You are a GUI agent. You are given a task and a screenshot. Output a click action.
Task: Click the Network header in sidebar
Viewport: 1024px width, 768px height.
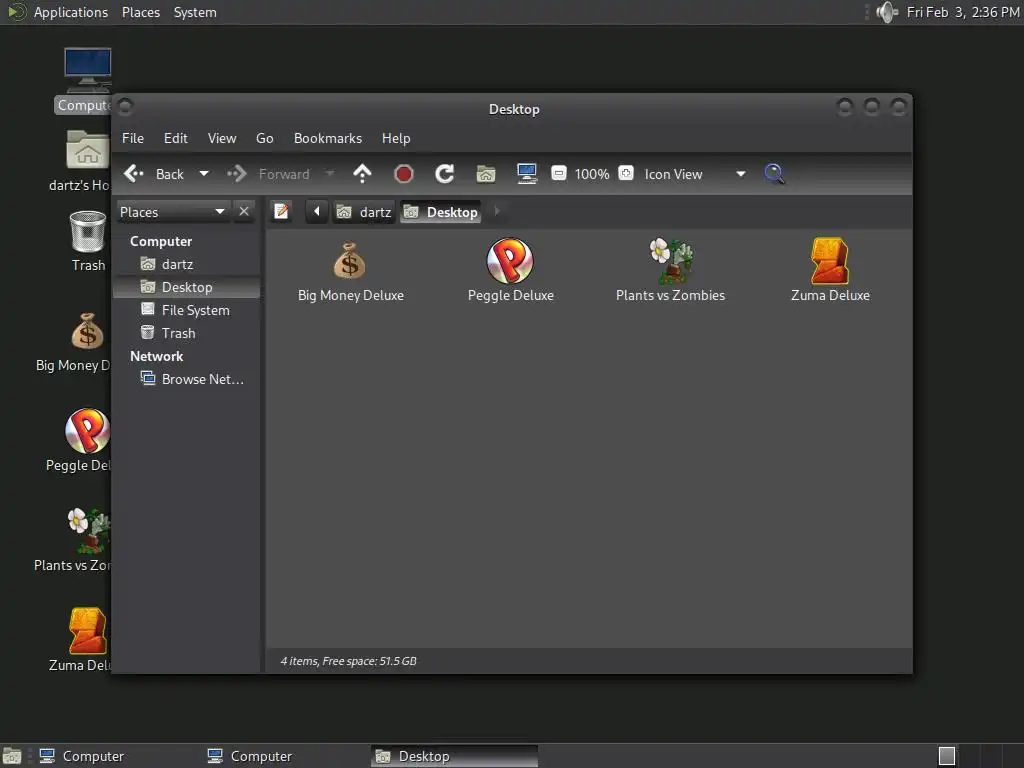point(157,357)
